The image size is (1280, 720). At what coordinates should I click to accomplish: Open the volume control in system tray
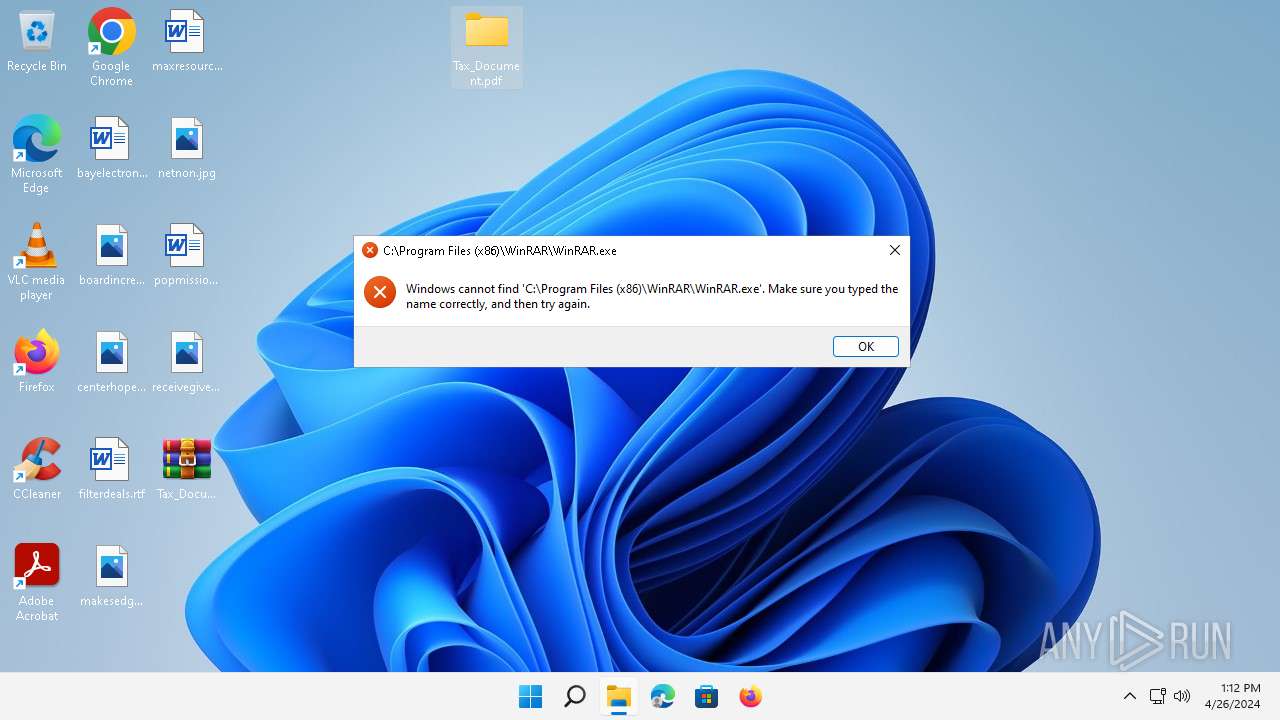pyautogui.click(x=1182, y=696)
